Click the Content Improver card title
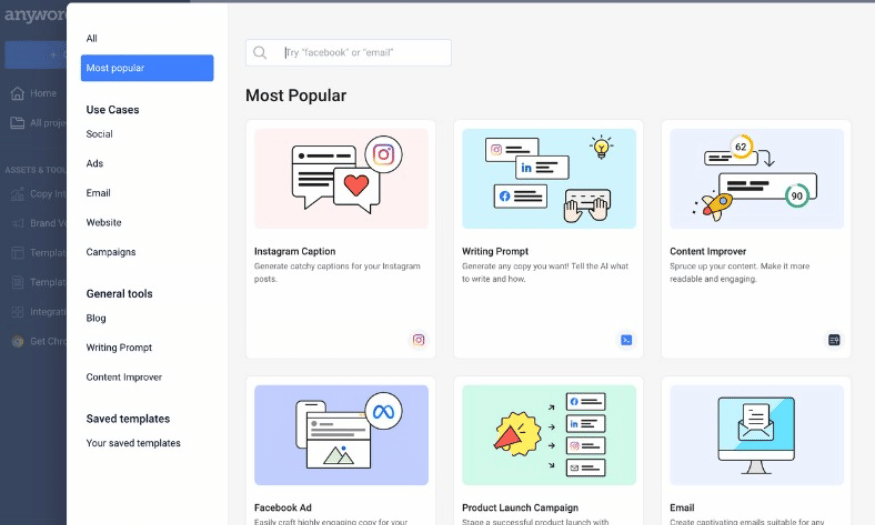 tap(708, 252)
